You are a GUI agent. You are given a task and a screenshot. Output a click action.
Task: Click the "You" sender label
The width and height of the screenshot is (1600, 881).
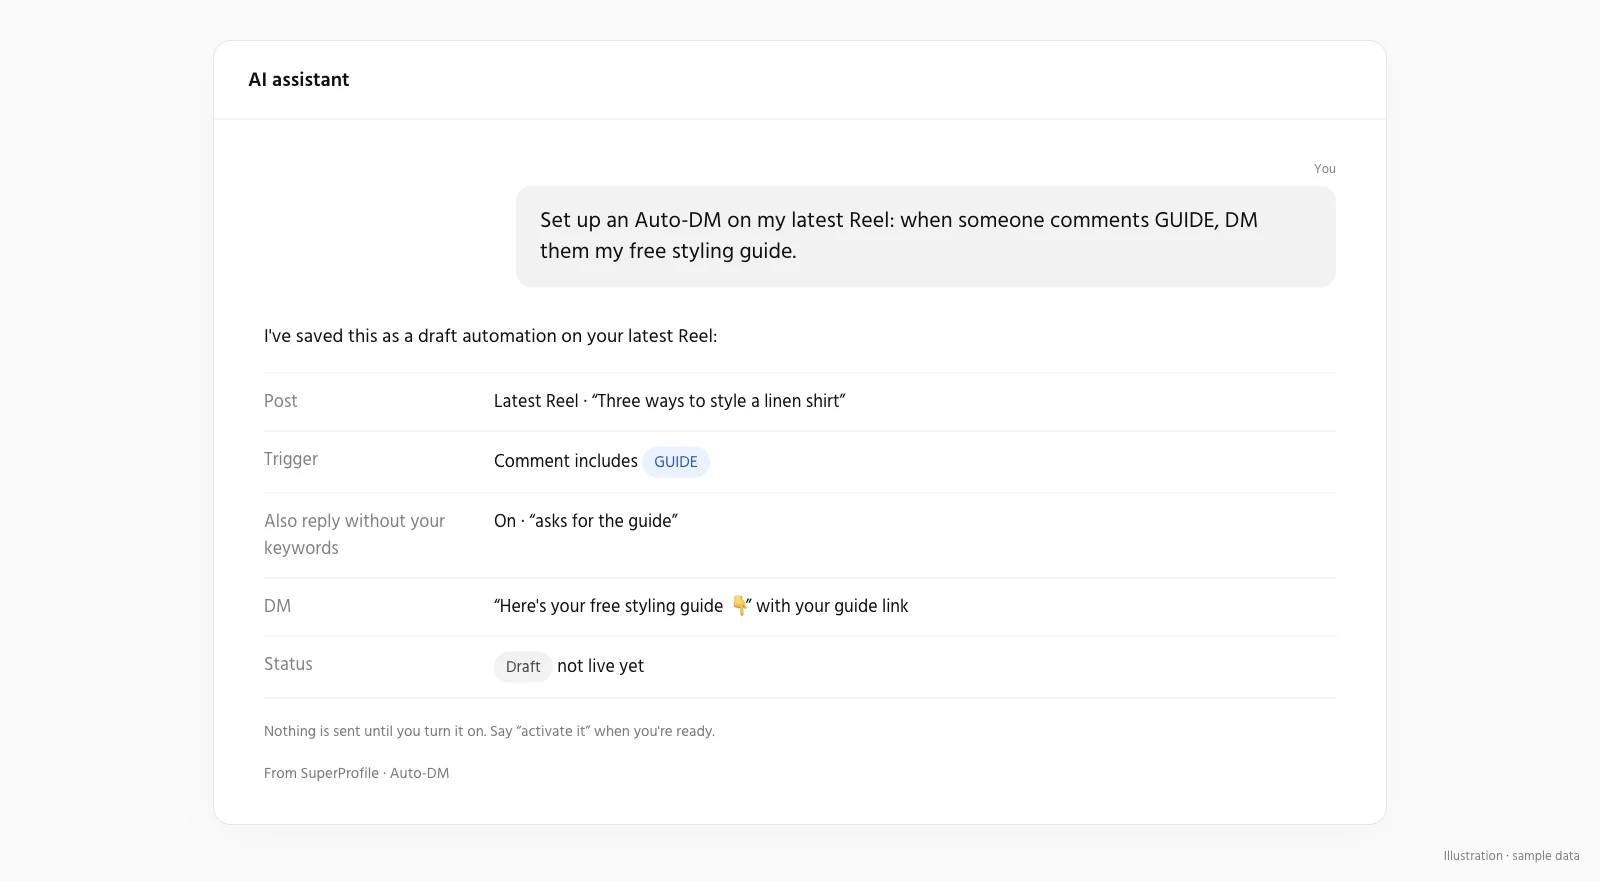[x=1324, y=169]
